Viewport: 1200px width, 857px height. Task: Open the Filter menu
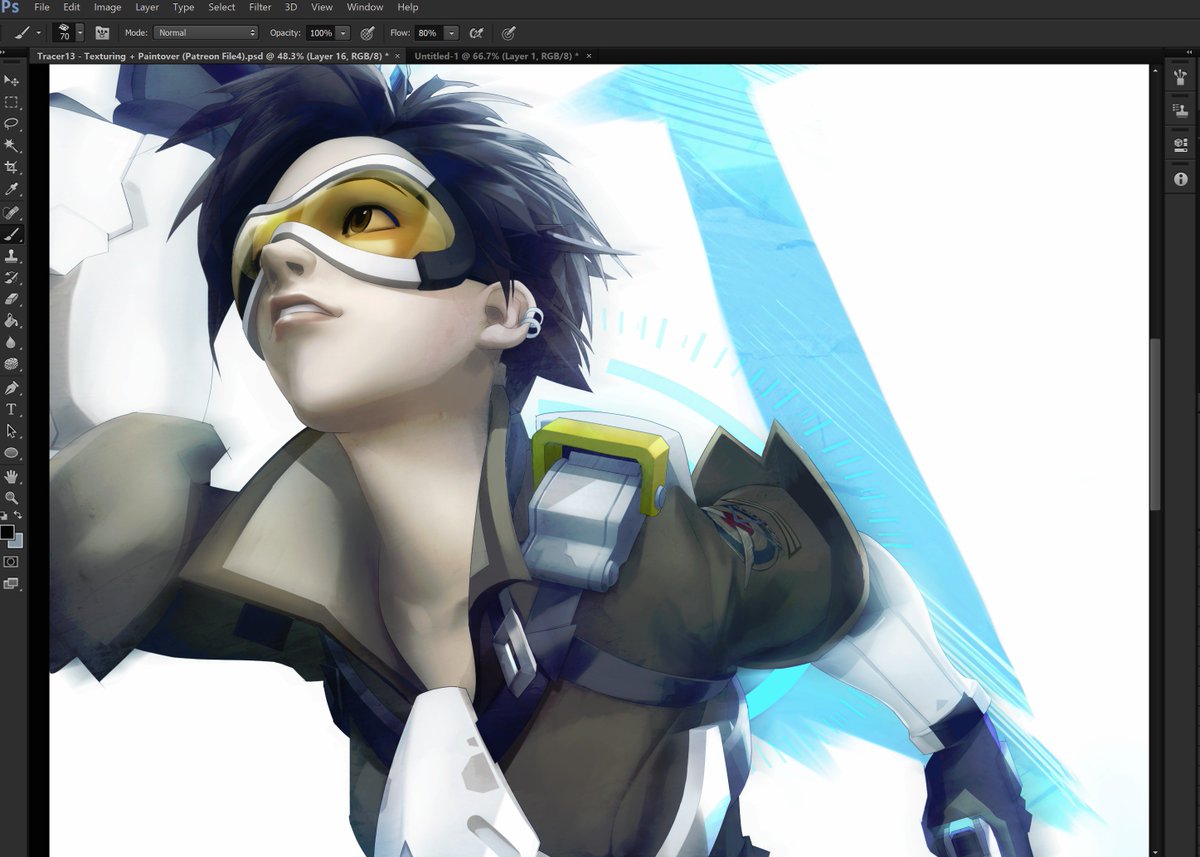pos(260,7)
